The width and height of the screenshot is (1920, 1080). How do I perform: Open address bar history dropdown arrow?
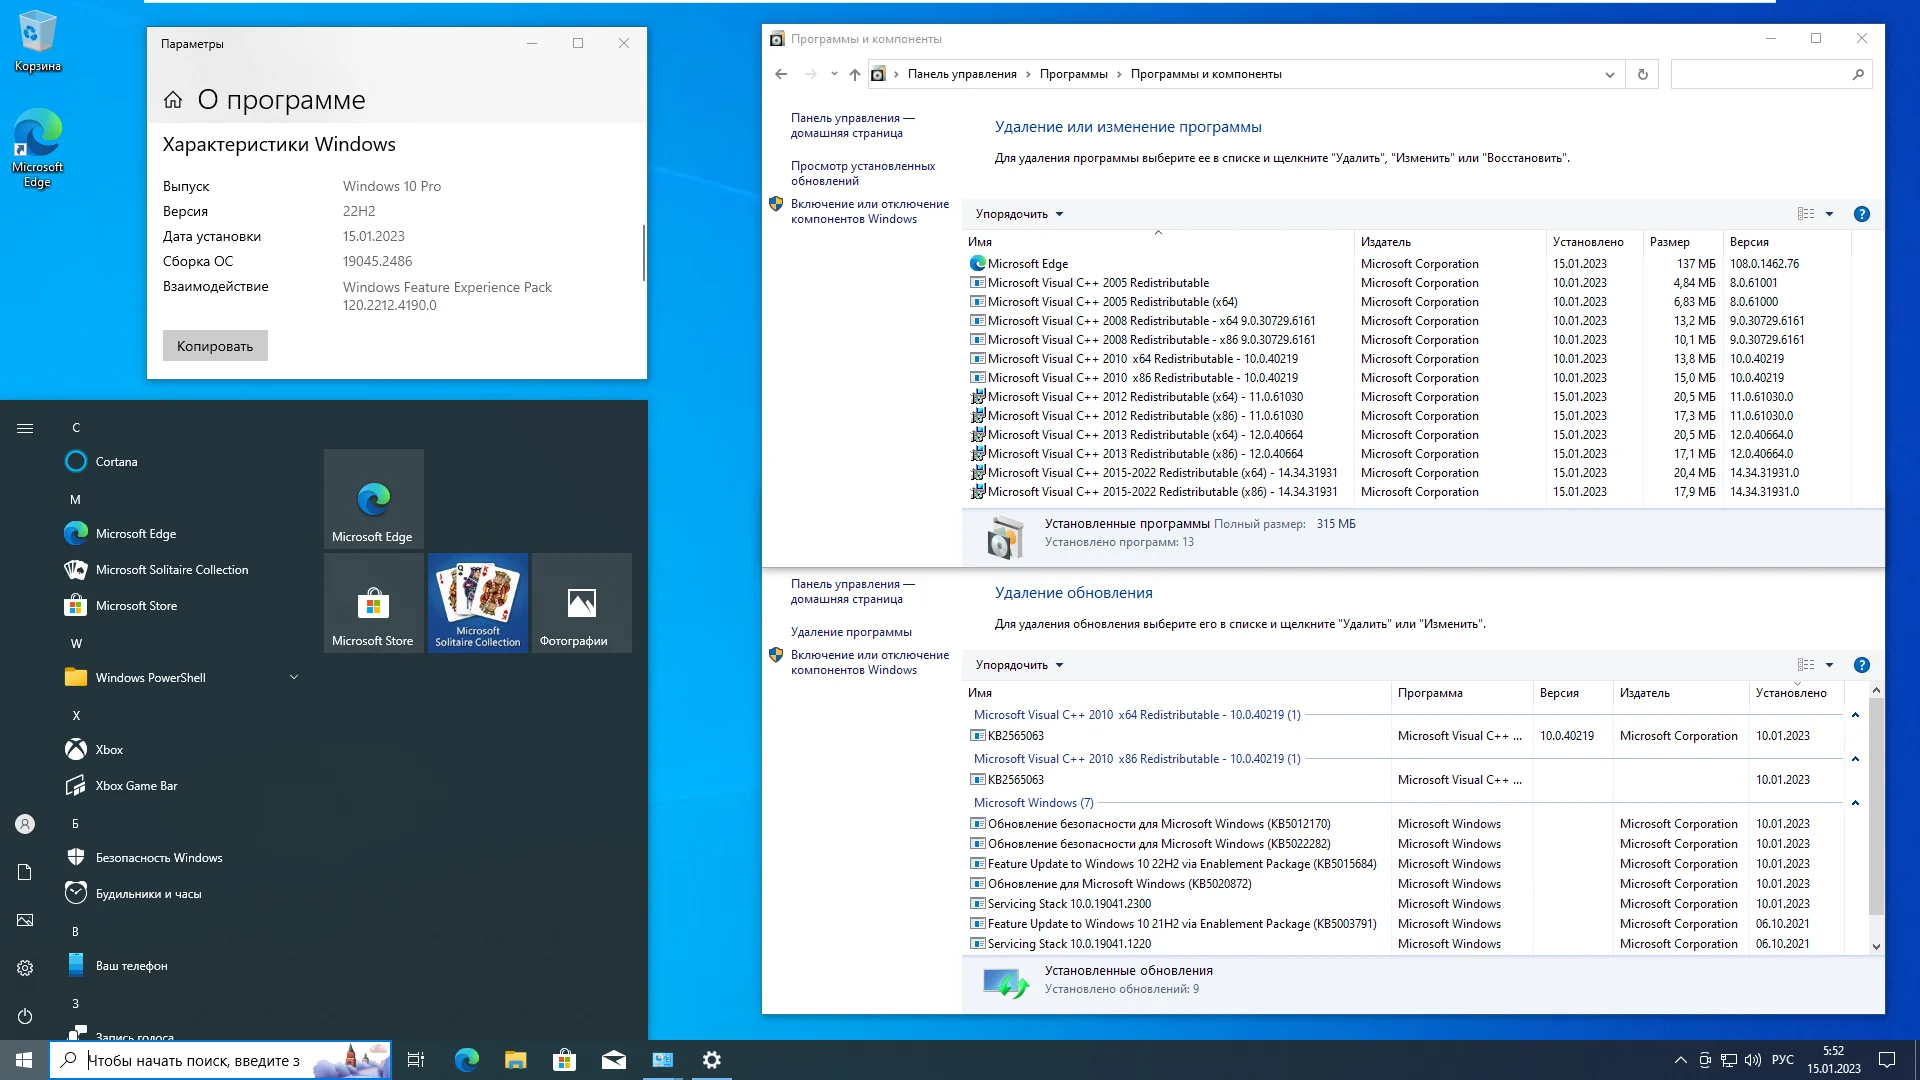coord(1609,74)
